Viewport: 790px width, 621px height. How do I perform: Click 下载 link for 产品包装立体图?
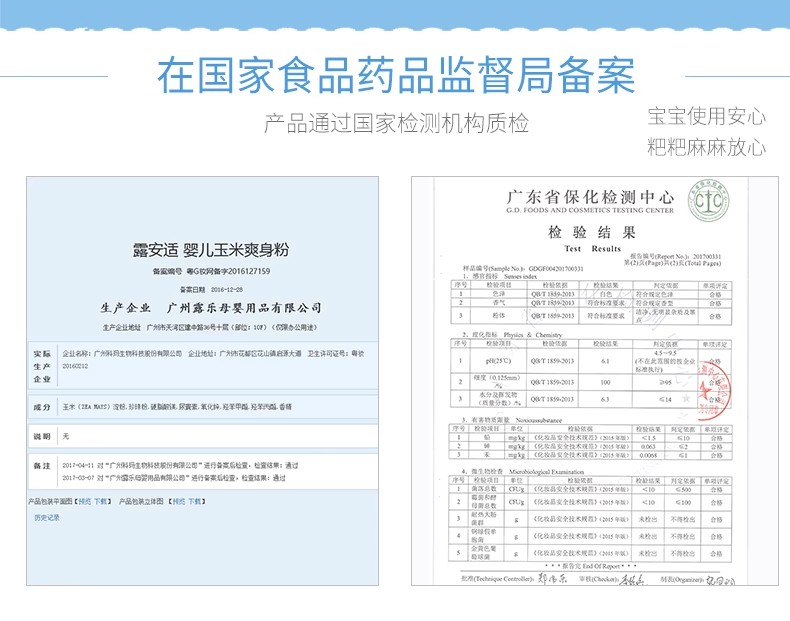click(x=194, y=501)
